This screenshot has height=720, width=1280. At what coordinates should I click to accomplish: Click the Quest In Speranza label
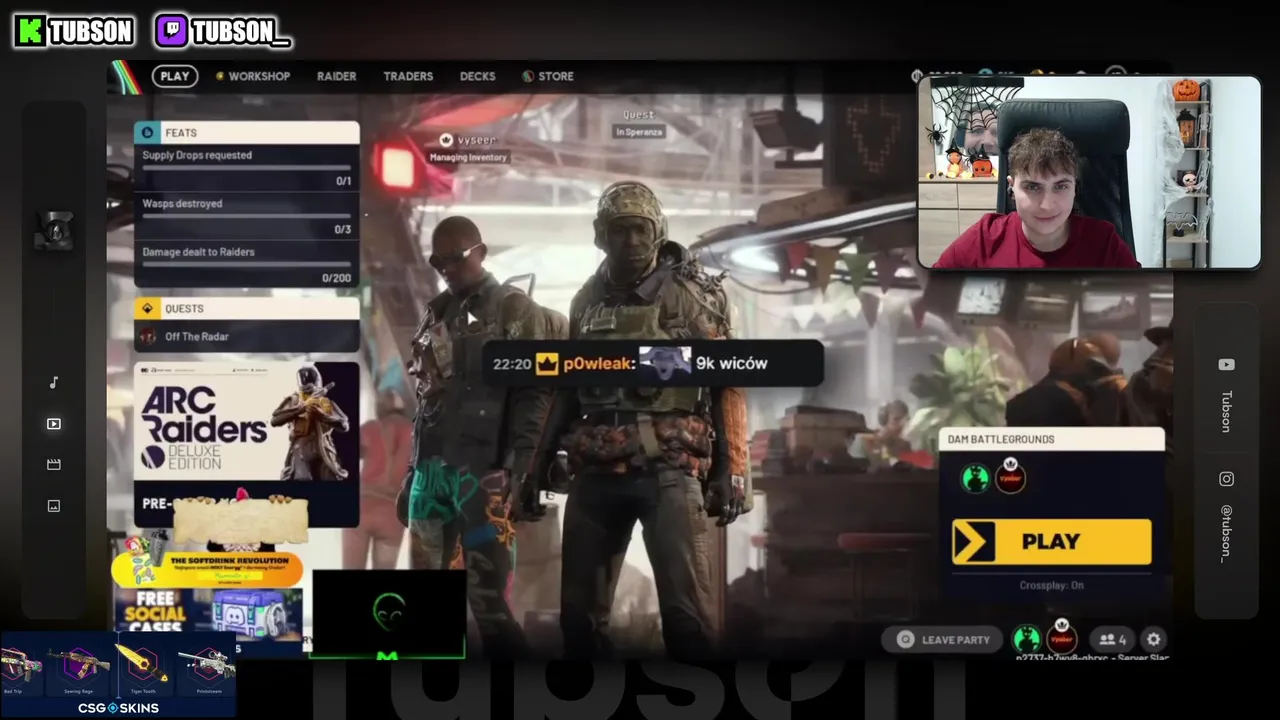tap(639, 124)
